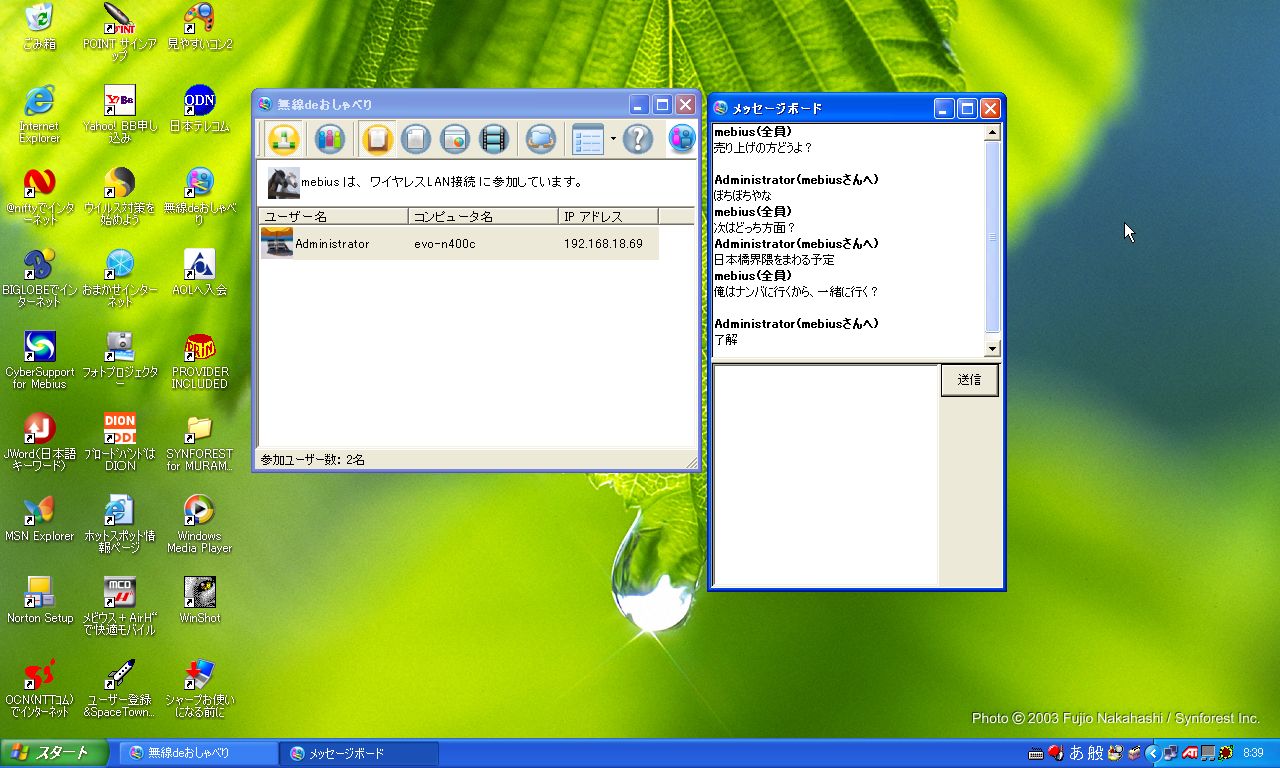This screenshot has width=1280, height=768.
Task: Sort user list by ユーザー名 column
Action: pos(332,216)
